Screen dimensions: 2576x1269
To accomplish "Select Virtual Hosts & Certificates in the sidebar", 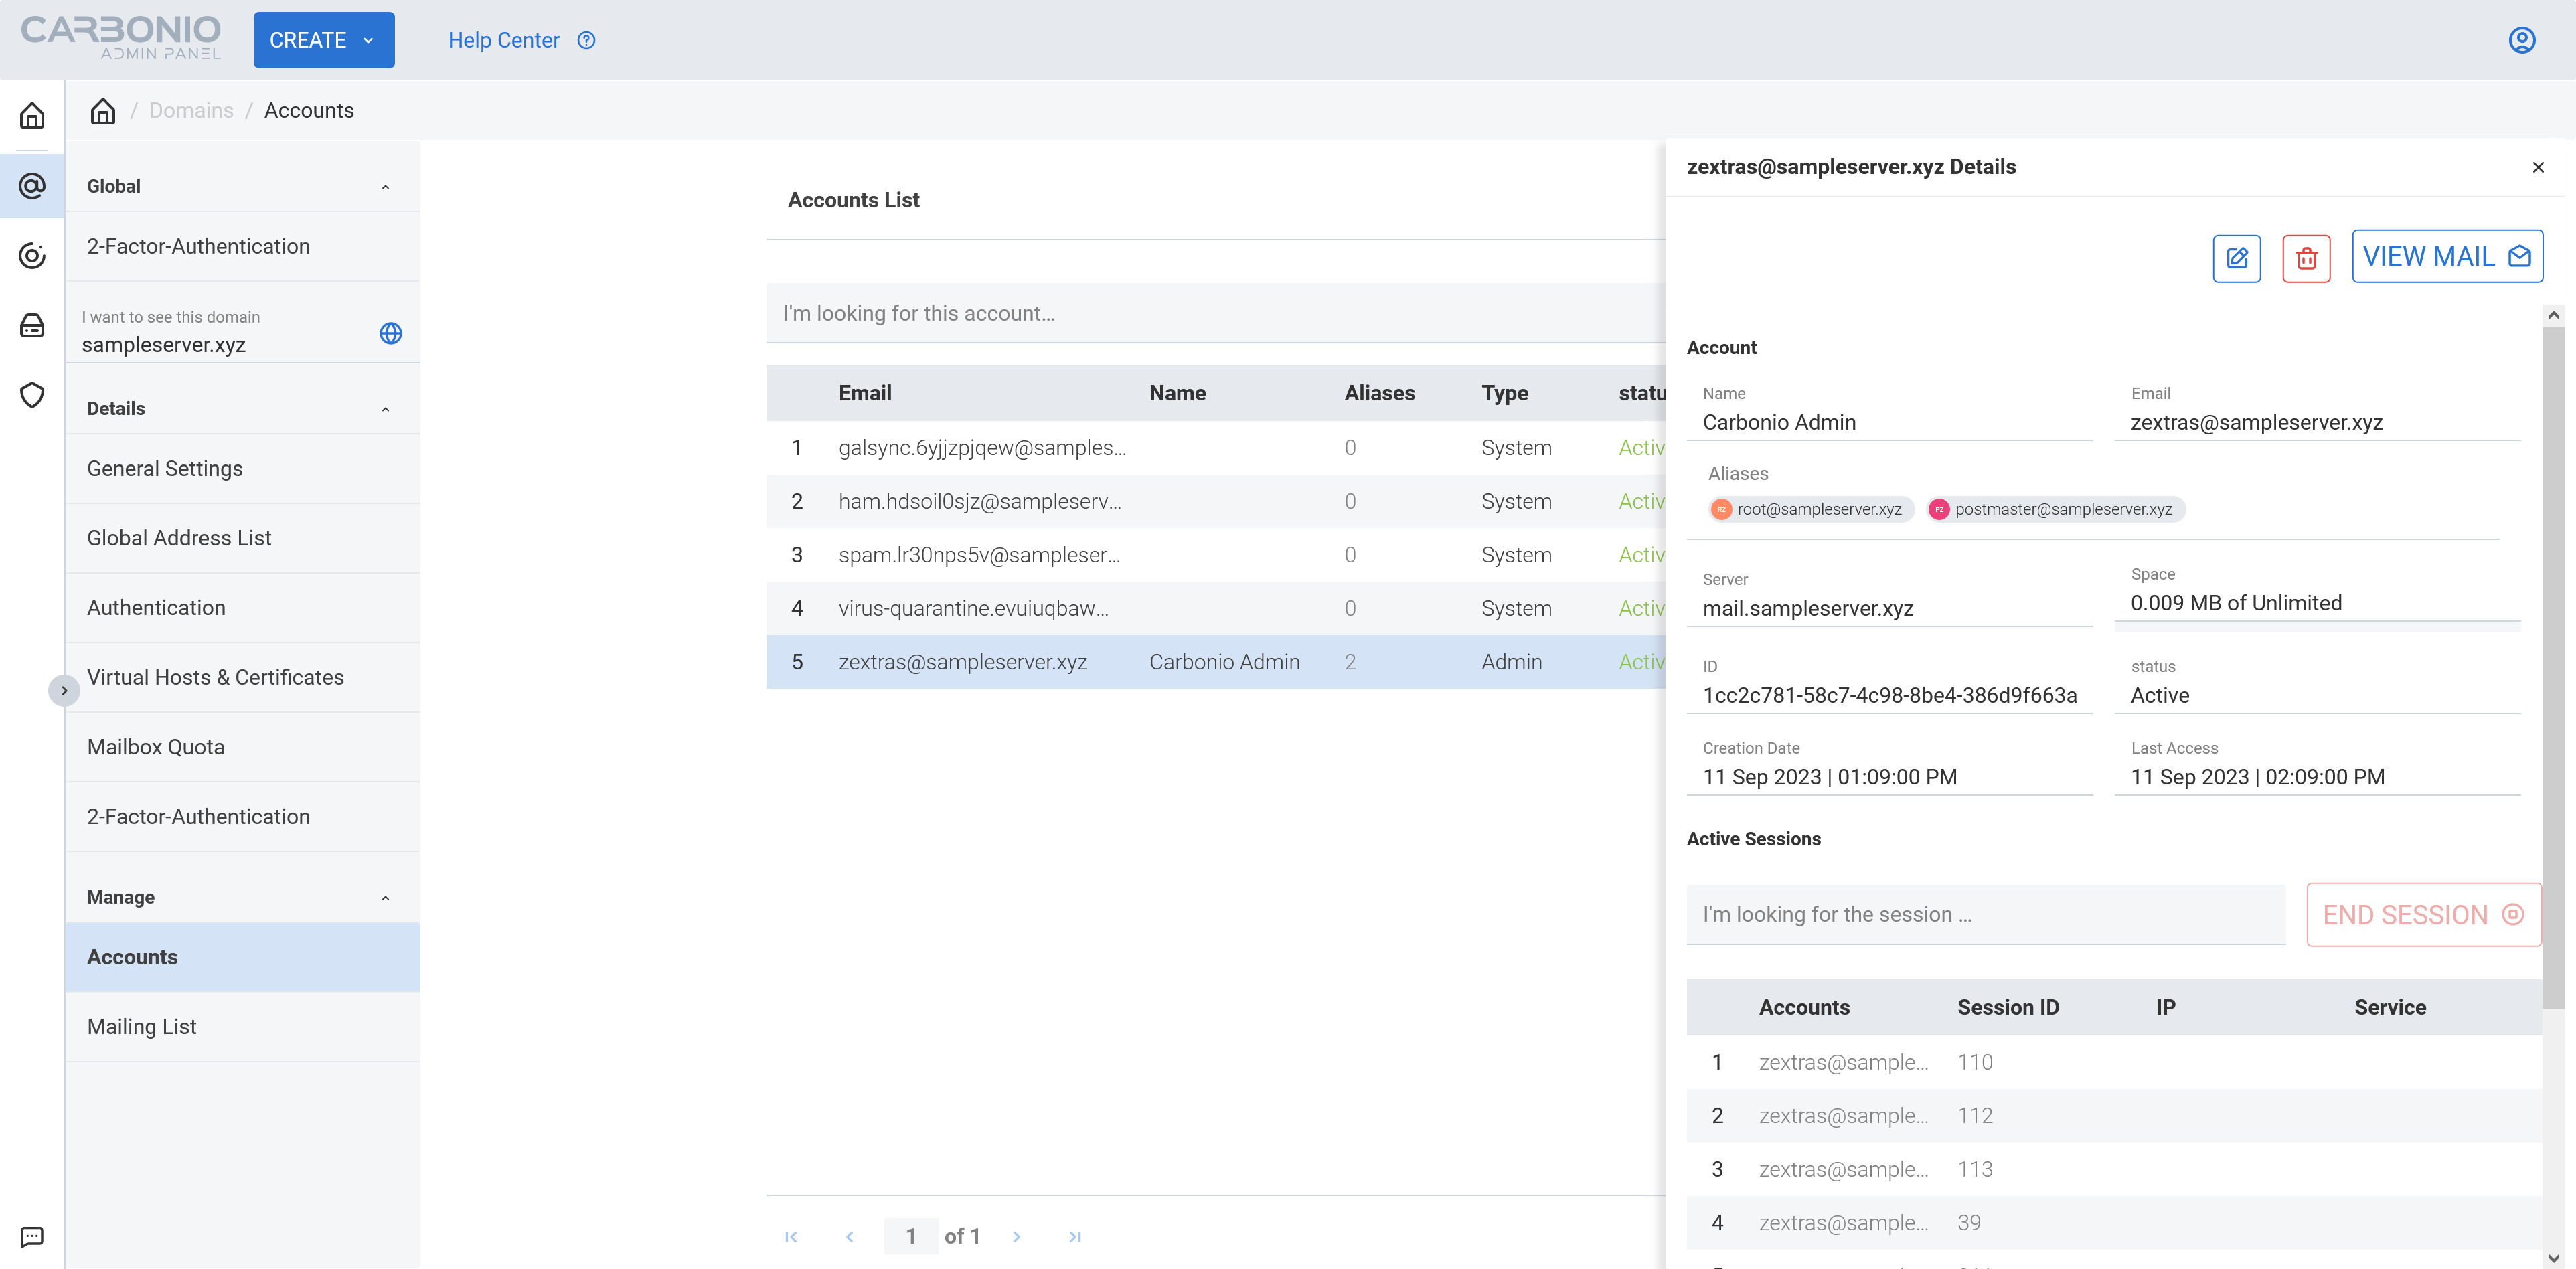I will click(x=215, y=677).
